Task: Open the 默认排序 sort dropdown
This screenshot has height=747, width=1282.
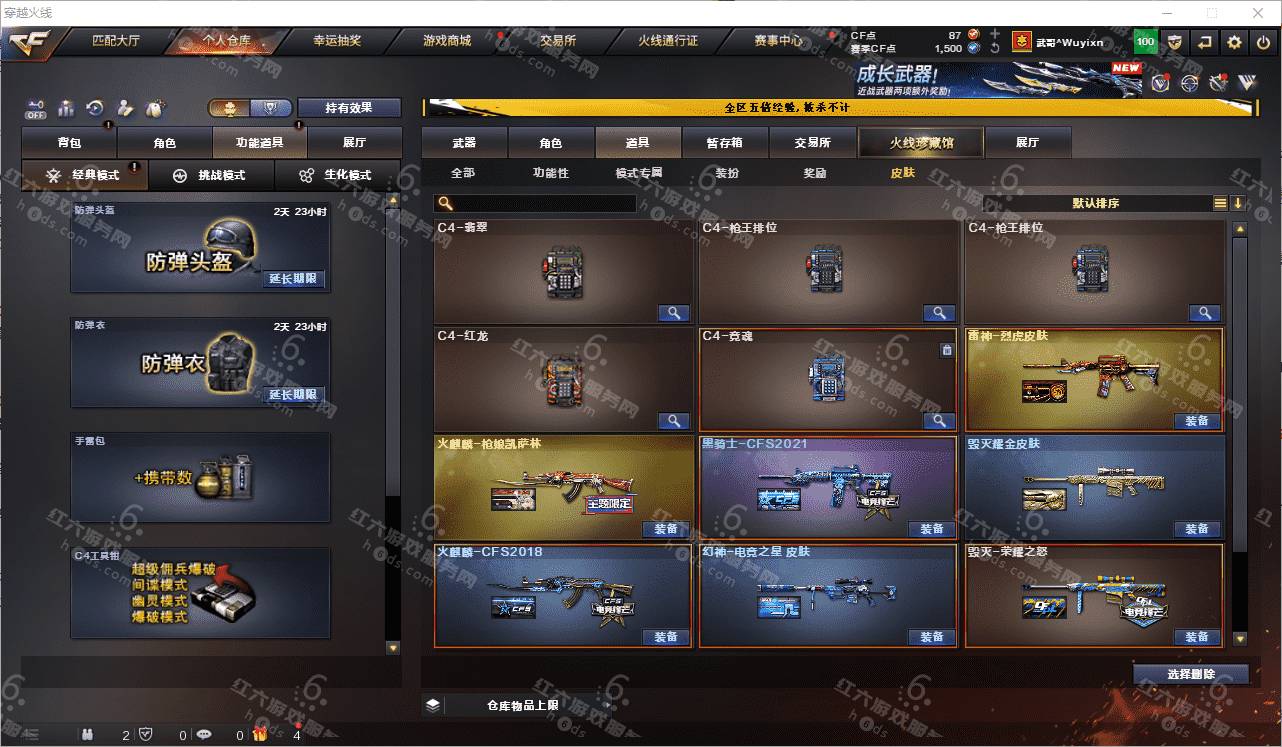Action: click(x=1096, y=203)
